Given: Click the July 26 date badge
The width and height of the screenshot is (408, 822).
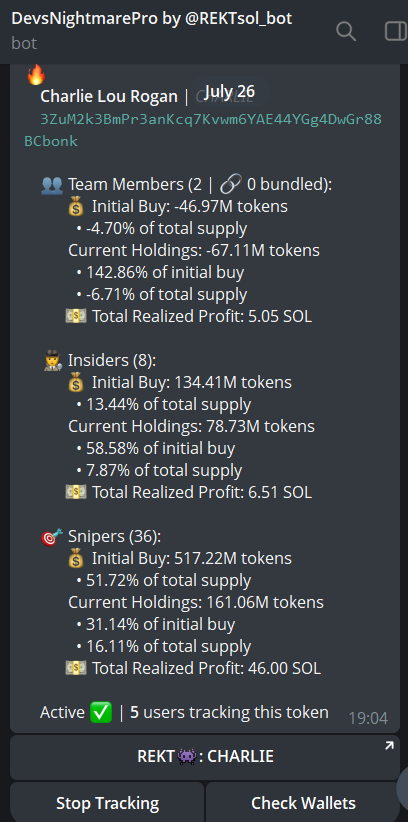Looking at the screenshot, I should pyautogui.click(x=229, y=92).
